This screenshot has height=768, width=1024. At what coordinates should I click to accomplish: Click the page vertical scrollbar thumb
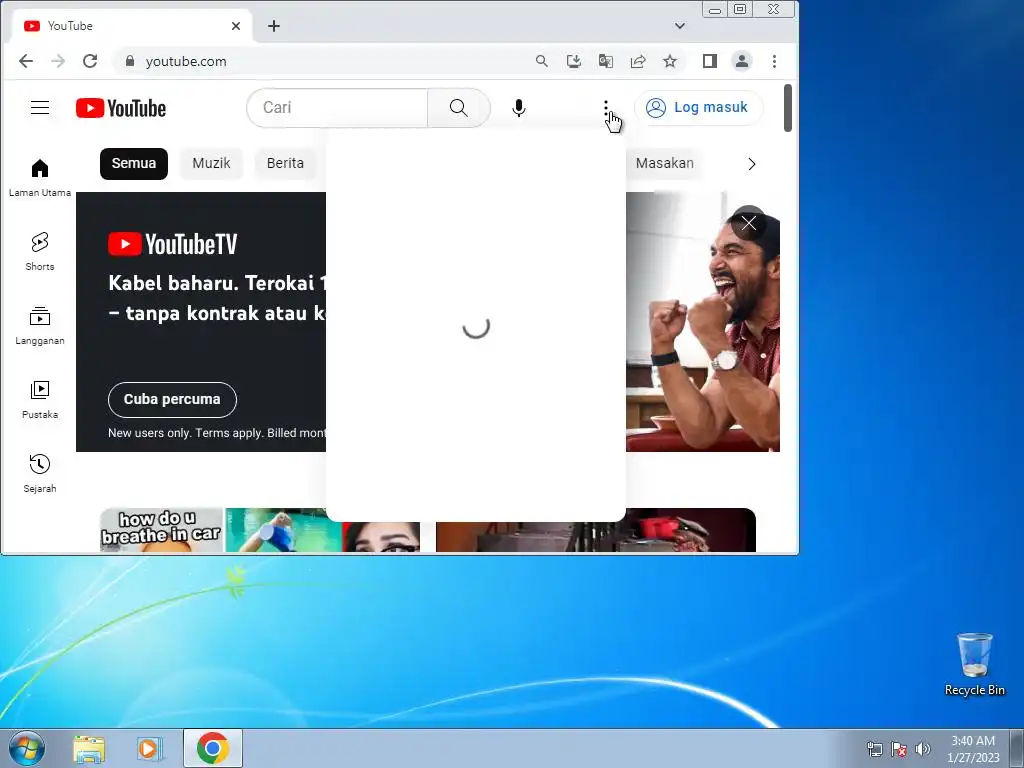click(x=788, y=108)
